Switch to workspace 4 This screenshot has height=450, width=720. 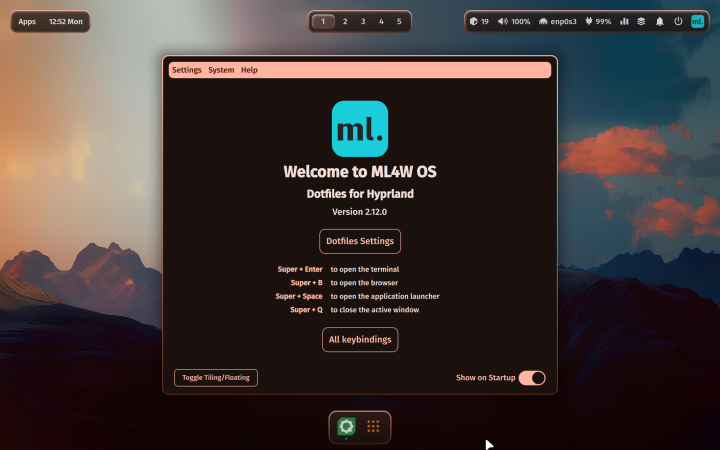pyautogui.click(x=381, y=22)
